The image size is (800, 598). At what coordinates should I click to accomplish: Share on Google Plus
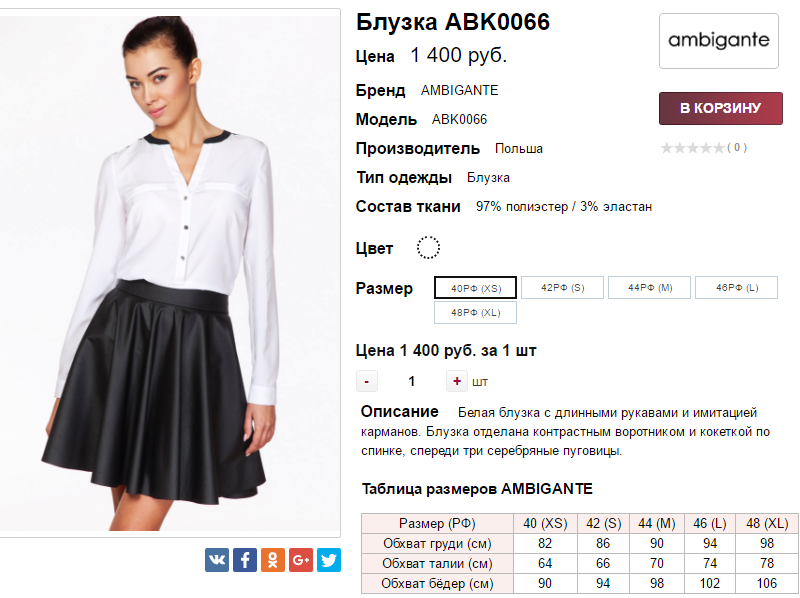click(x=301, y=560)
